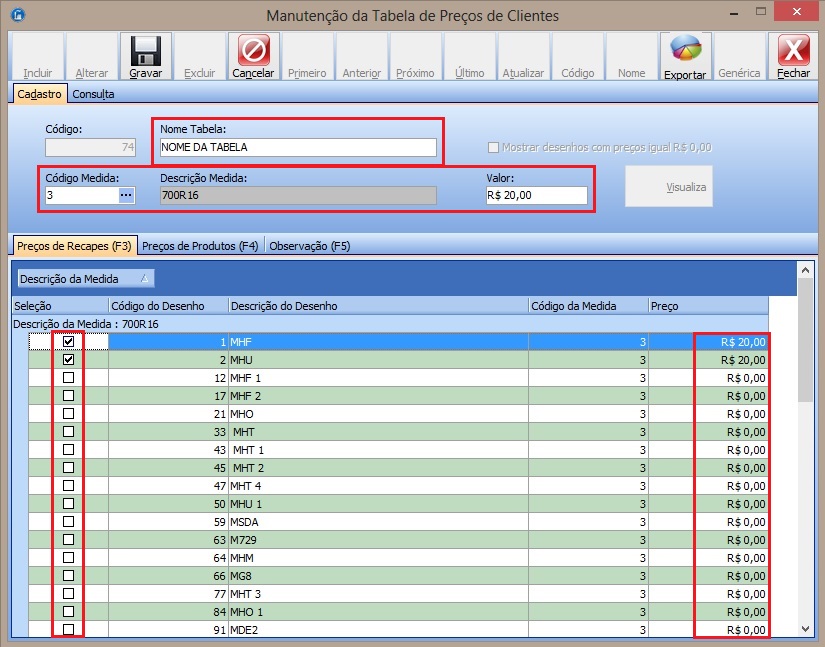
Task: Click the Genérica toolbar button
Action: pos(739,58)
